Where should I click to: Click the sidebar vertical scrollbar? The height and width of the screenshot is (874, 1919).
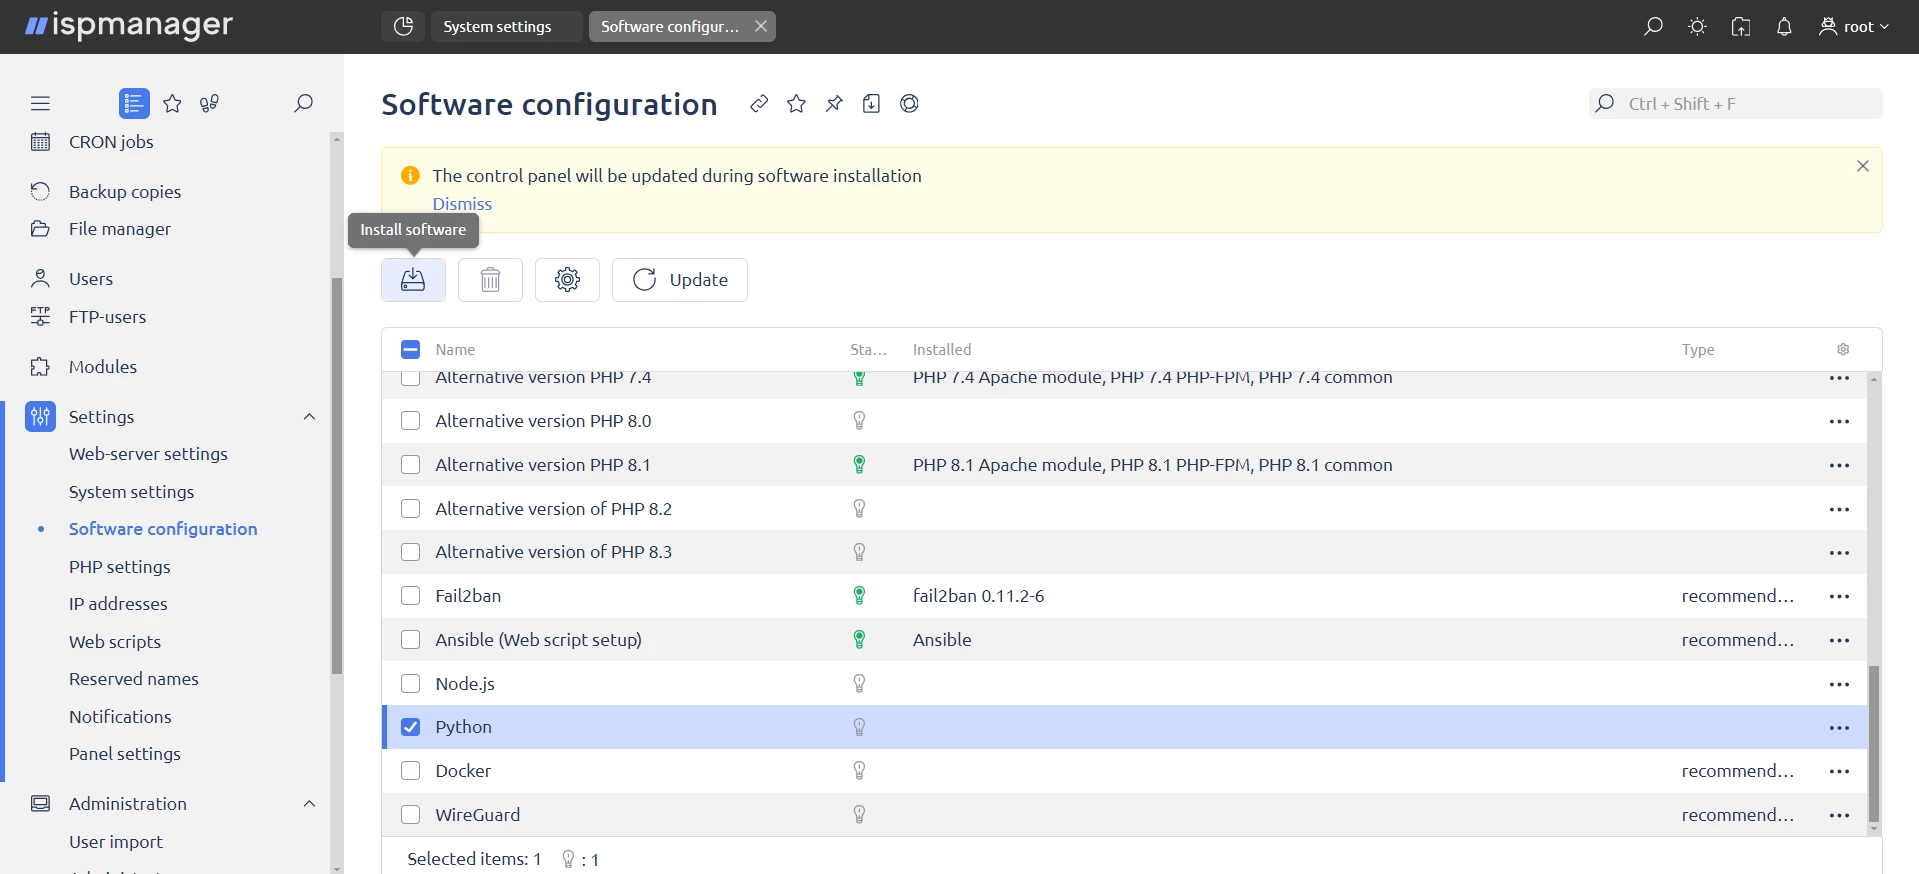337,476
